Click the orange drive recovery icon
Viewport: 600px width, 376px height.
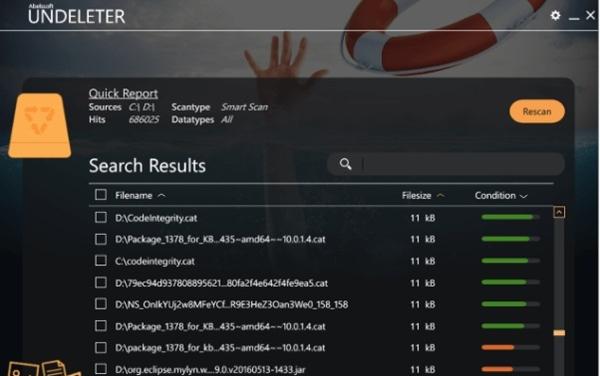coord(40,125)
